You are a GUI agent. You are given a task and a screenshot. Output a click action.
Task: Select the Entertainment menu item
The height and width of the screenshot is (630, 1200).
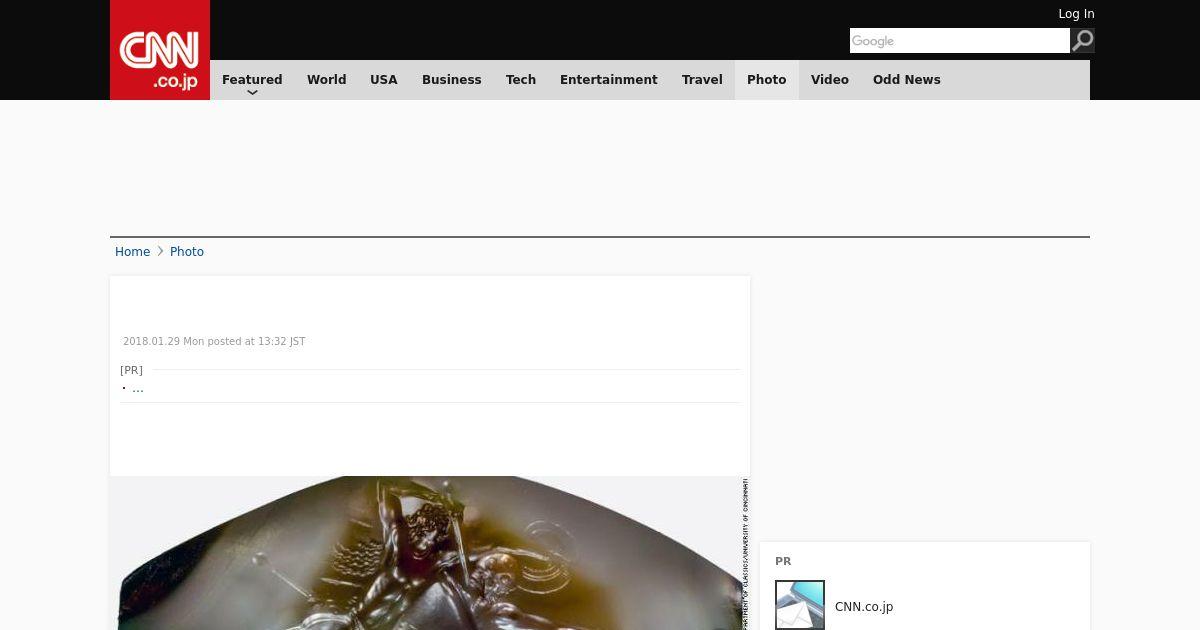pyautogui.click(x=609, y=80)
